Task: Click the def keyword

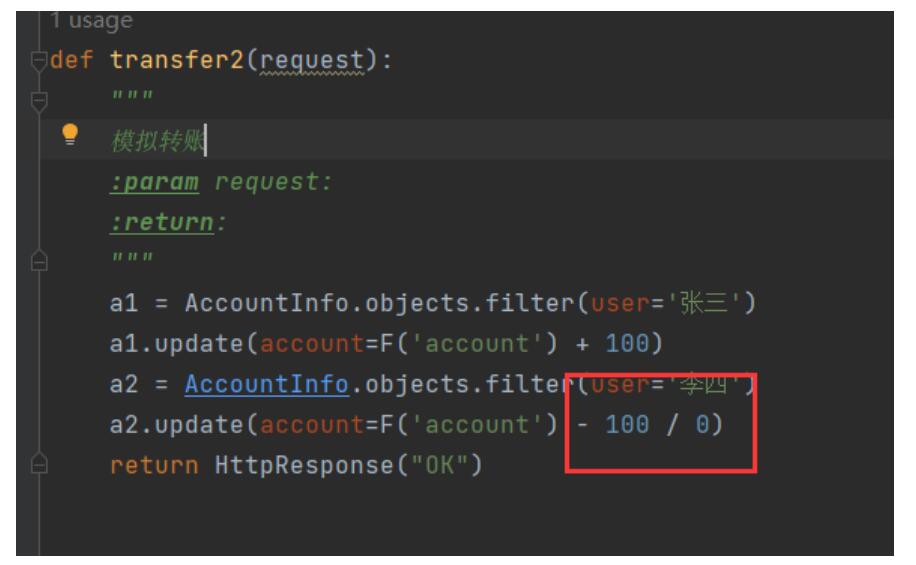Action: tap(73, 59)
